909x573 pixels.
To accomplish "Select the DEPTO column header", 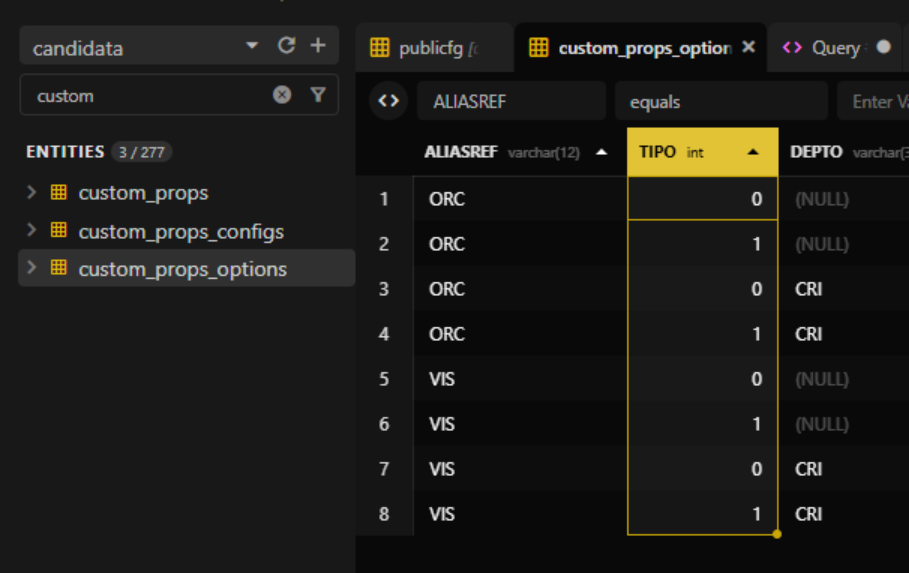I will (x=815, y=152).
